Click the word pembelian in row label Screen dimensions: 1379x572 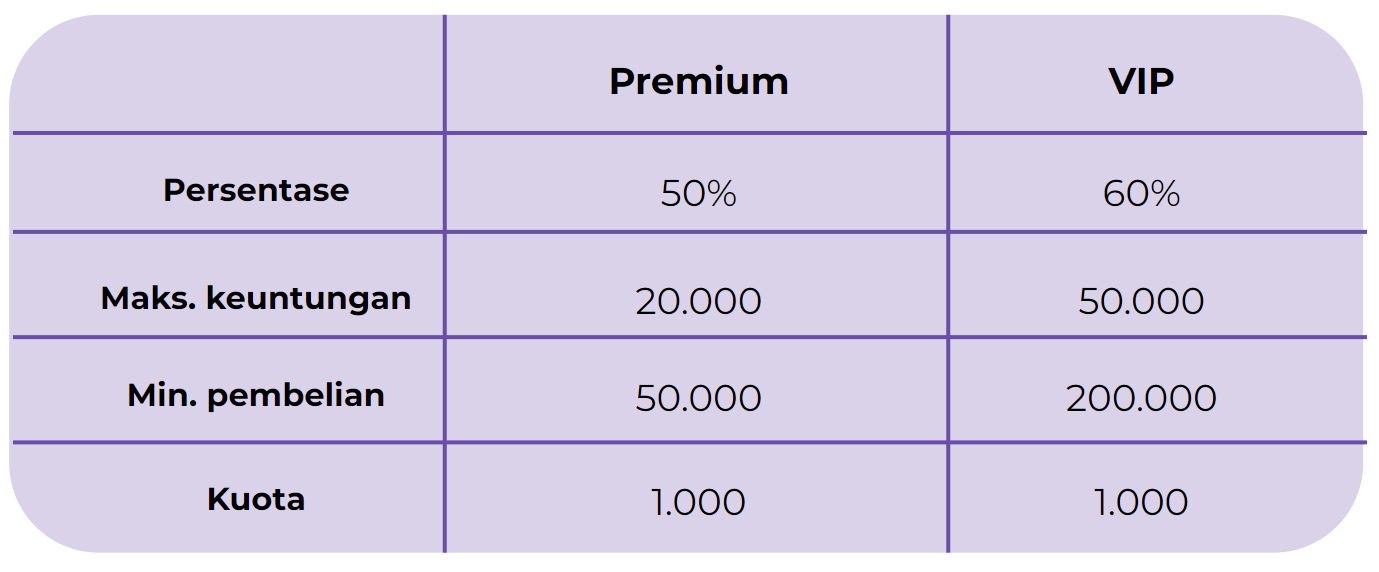(x=296, y=397)
